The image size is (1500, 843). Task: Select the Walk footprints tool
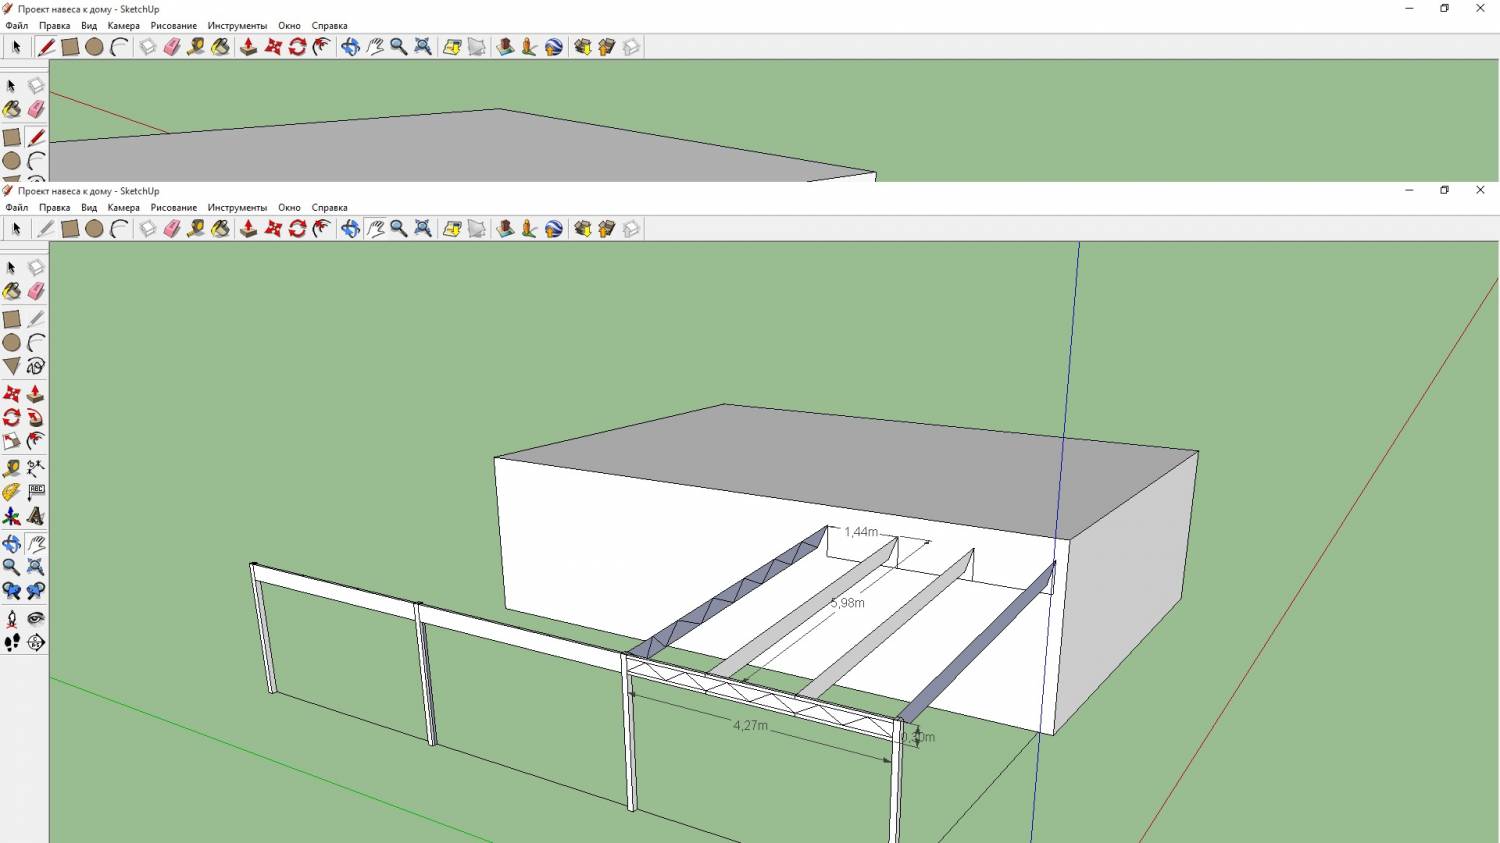coord(12,643)
